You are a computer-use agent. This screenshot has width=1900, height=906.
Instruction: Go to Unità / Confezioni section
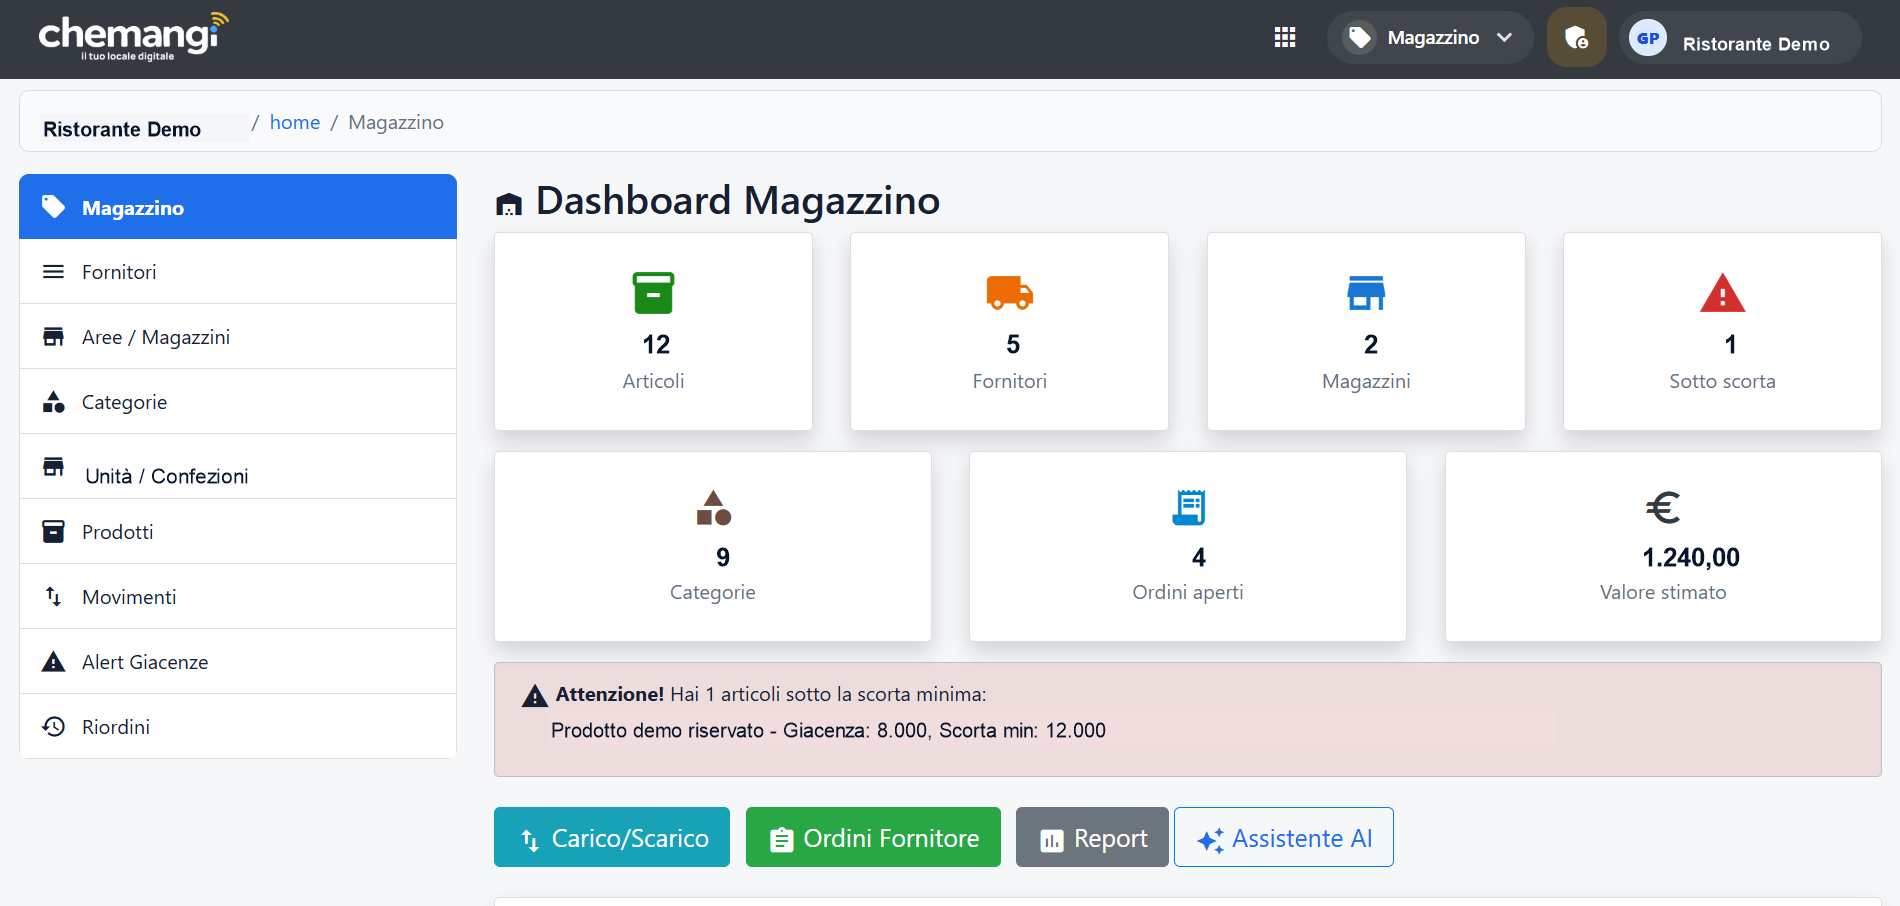238,467
